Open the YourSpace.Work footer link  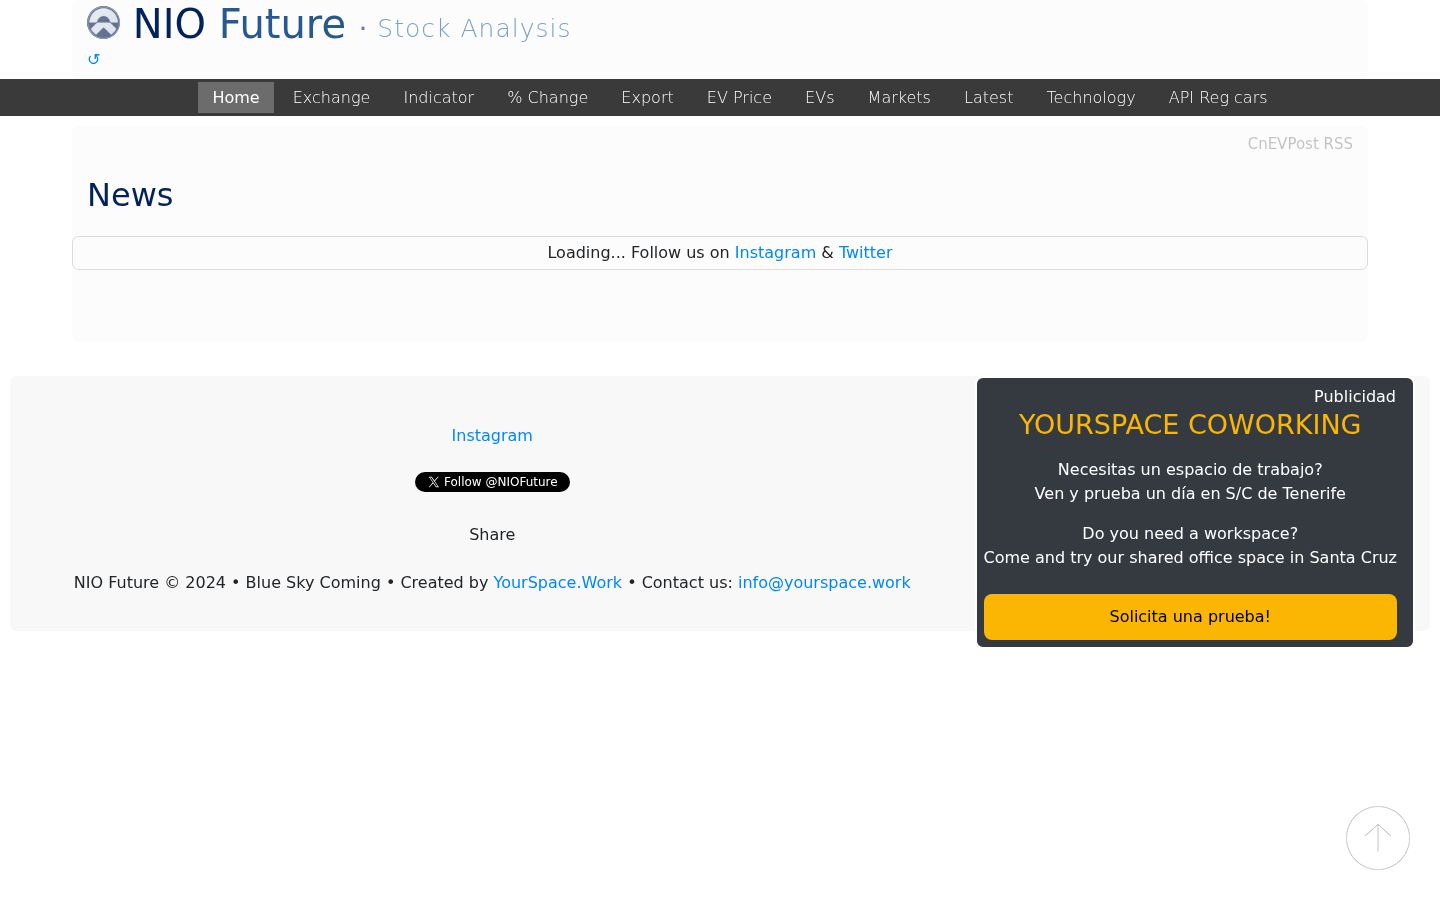pyautogui.click(x=557, y=583)
